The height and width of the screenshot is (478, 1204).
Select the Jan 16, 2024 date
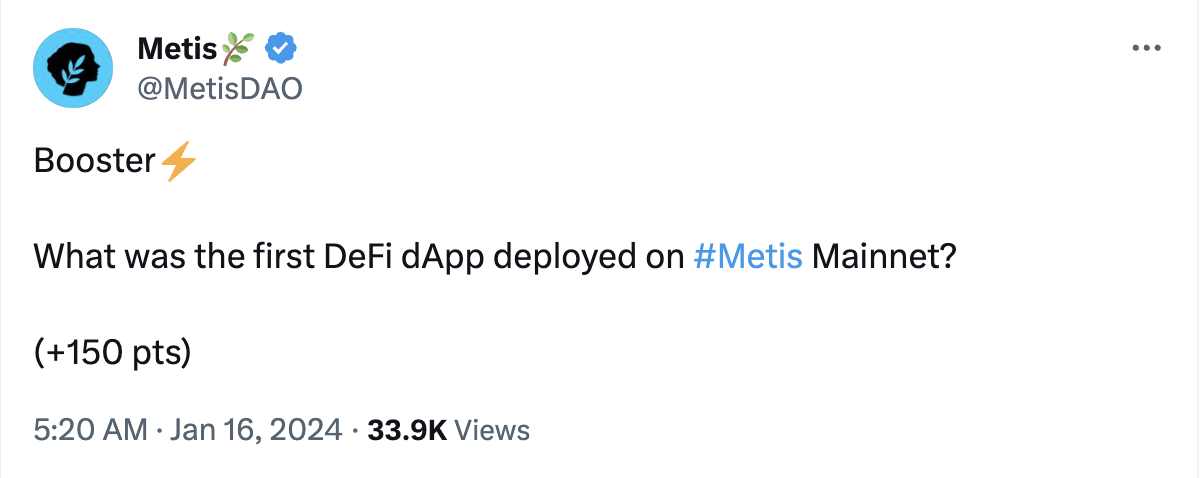(x=260, y=431)
